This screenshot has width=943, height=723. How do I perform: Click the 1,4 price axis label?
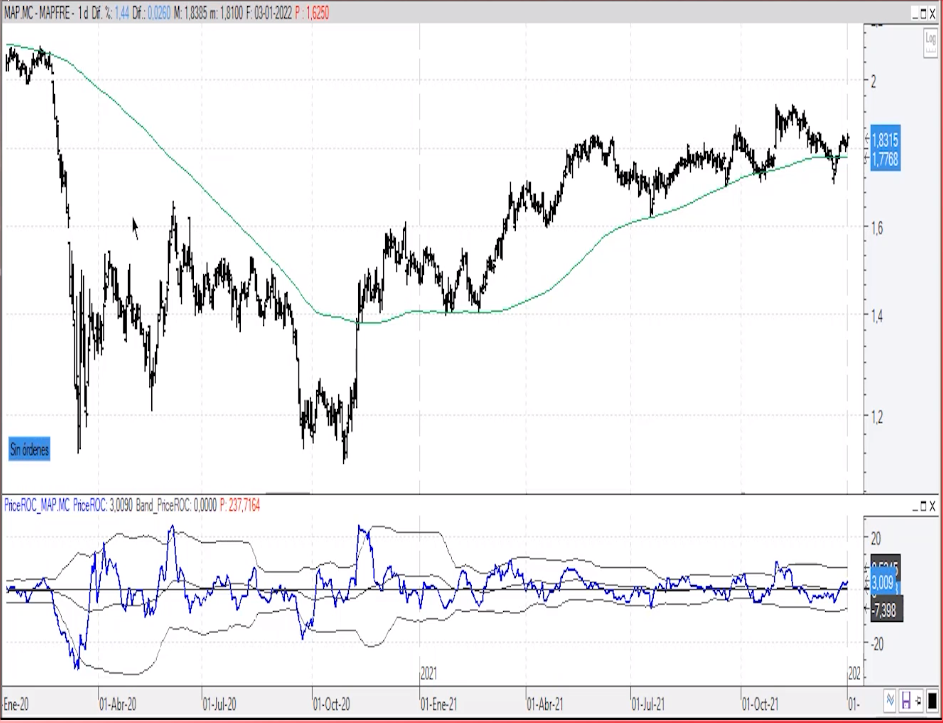[x=877, y=315]
